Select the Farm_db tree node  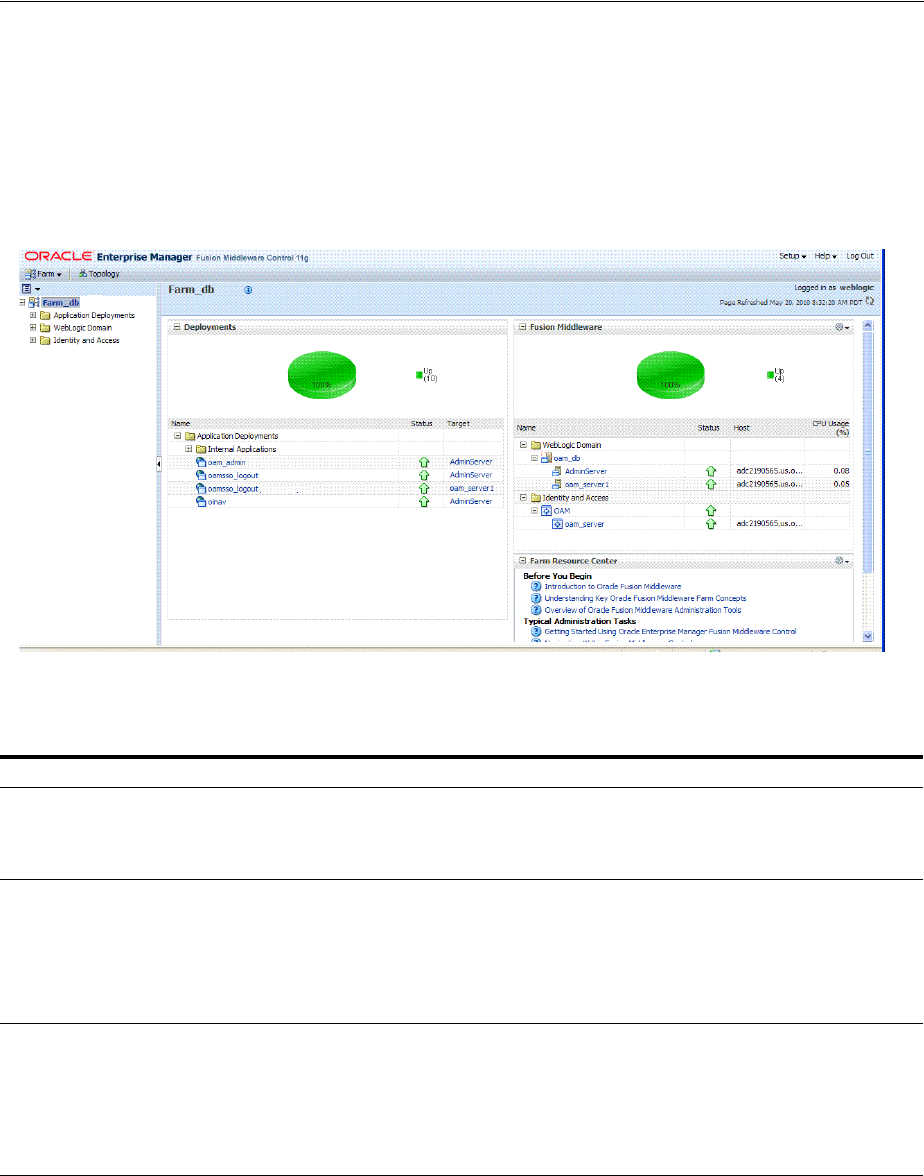pyautogui.click(x=61, y=303)
